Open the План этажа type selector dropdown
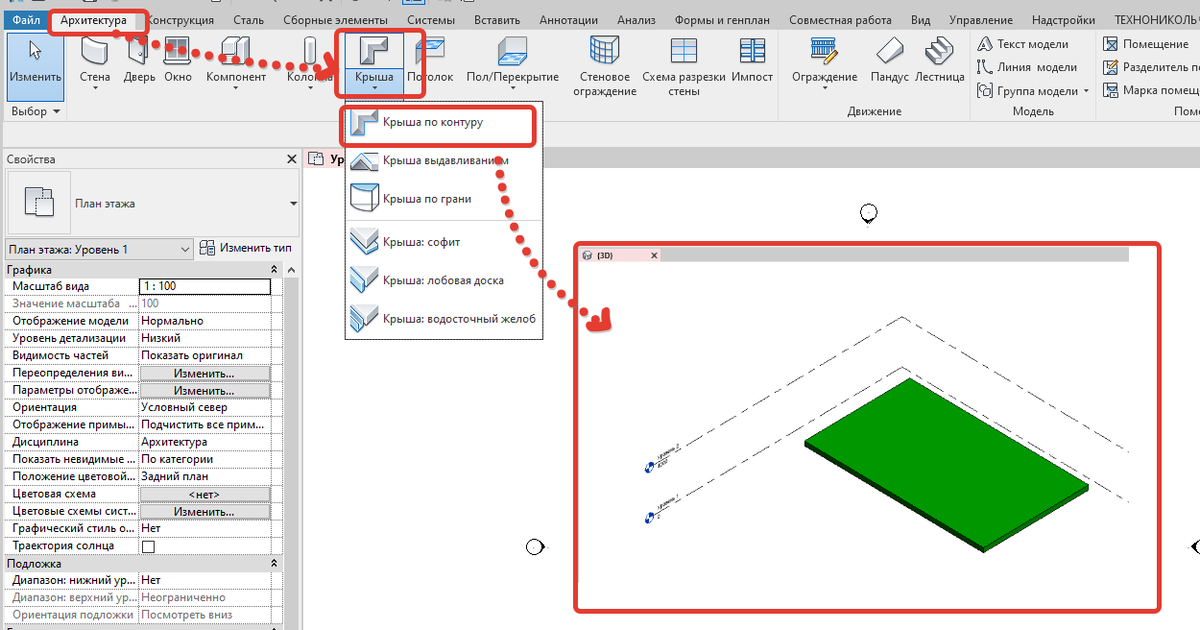 click(x=293, y=203)
